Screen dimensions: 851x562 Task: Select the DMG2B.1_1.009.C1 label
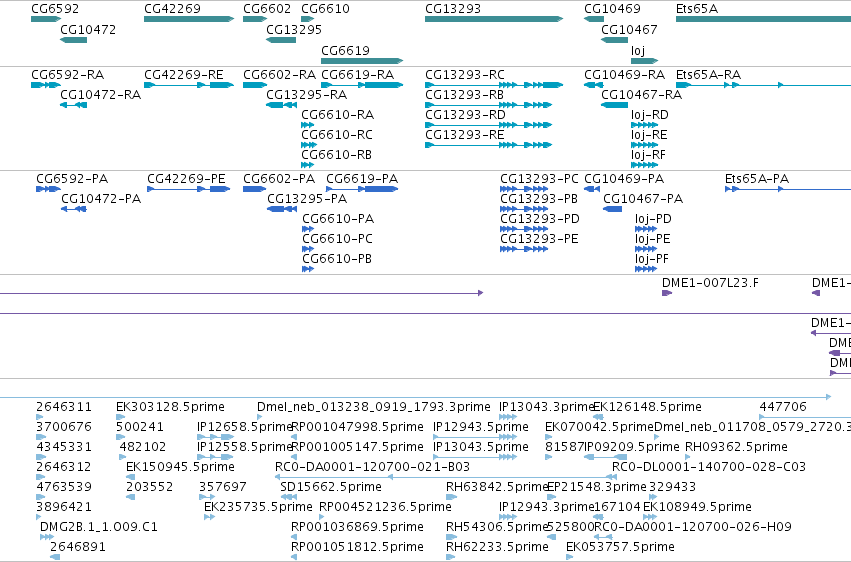click(98, 527)
